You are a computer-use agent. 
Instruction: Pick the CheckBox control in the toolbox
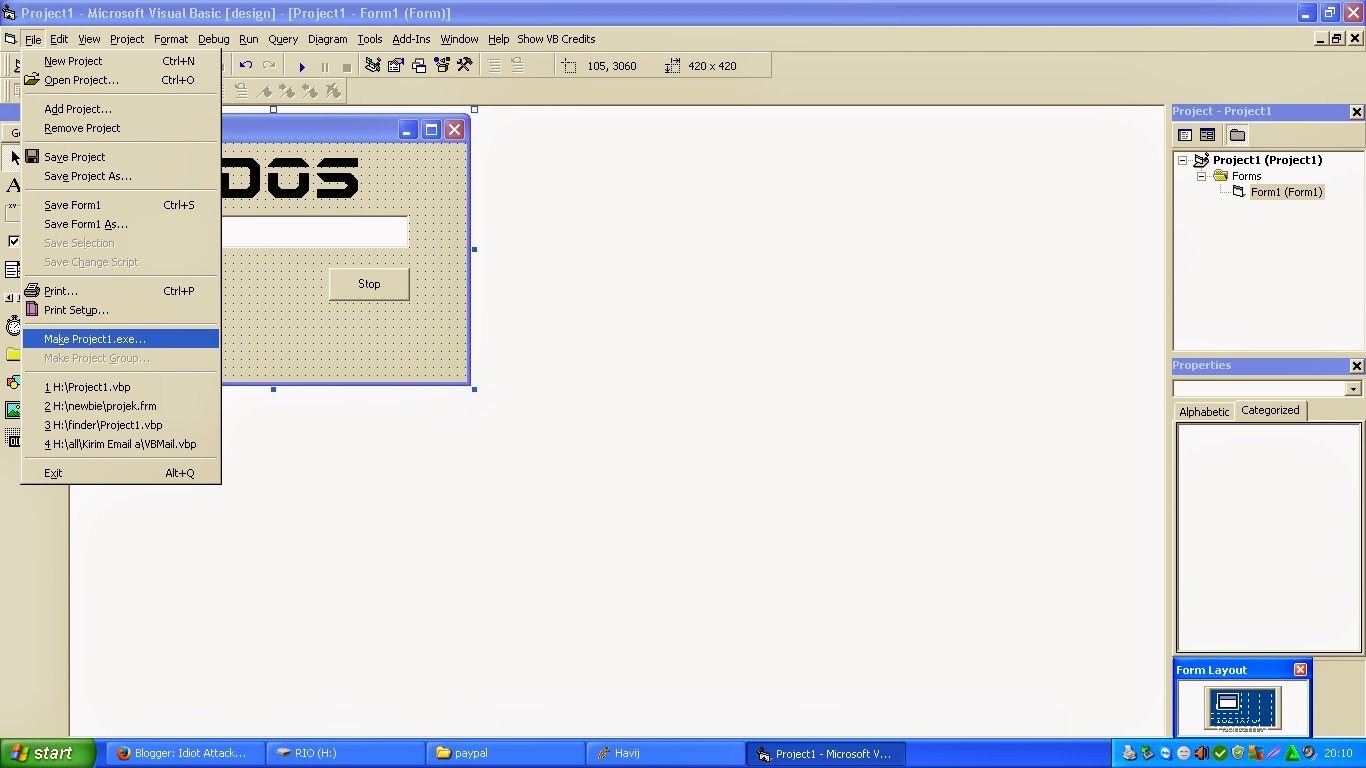[x=14, y=241]
